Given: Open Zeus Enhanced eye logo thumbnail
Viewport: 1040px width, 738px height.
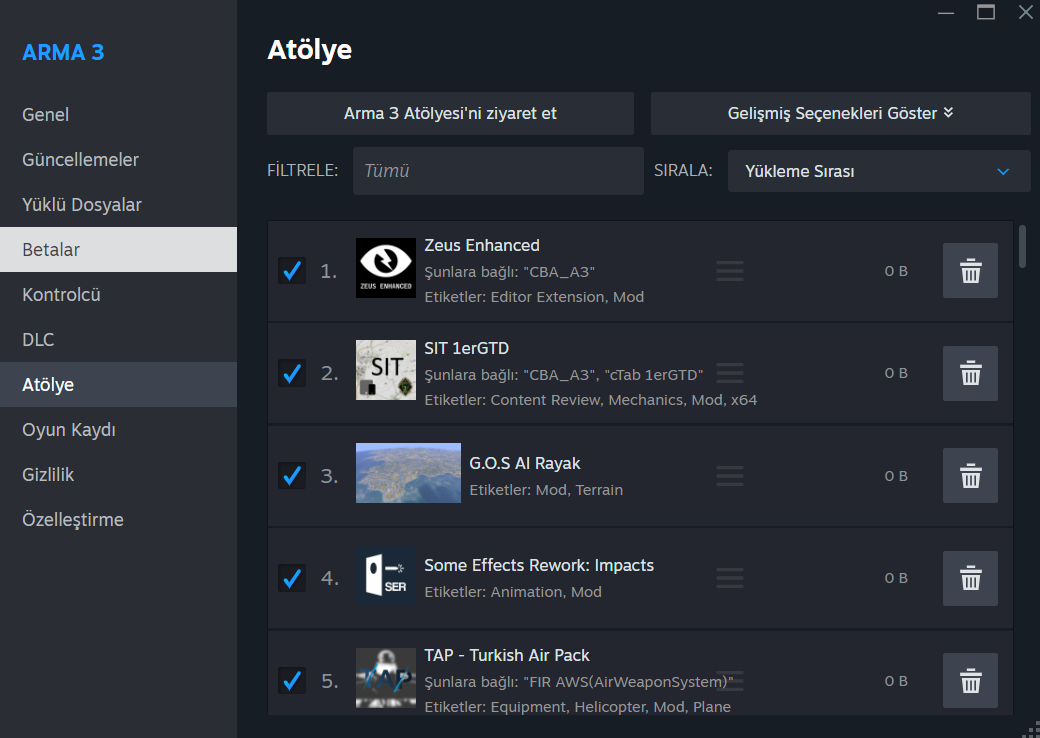Looking at the screenshot, I should pyautogui.click(x=386, y=268).
